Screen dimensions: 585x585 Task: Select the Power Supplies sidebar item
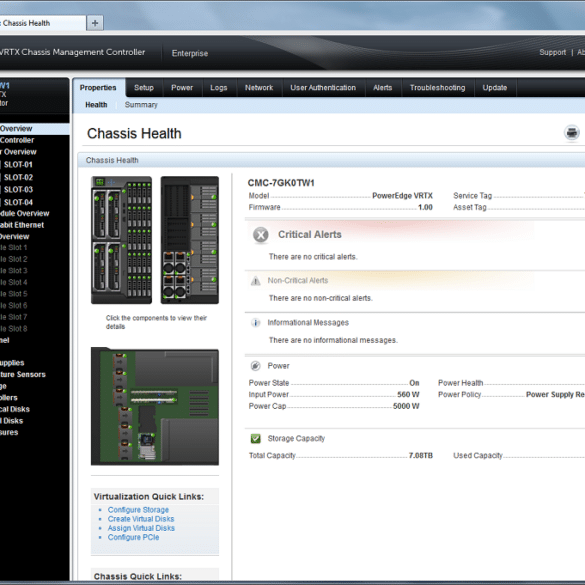[12, 363]
